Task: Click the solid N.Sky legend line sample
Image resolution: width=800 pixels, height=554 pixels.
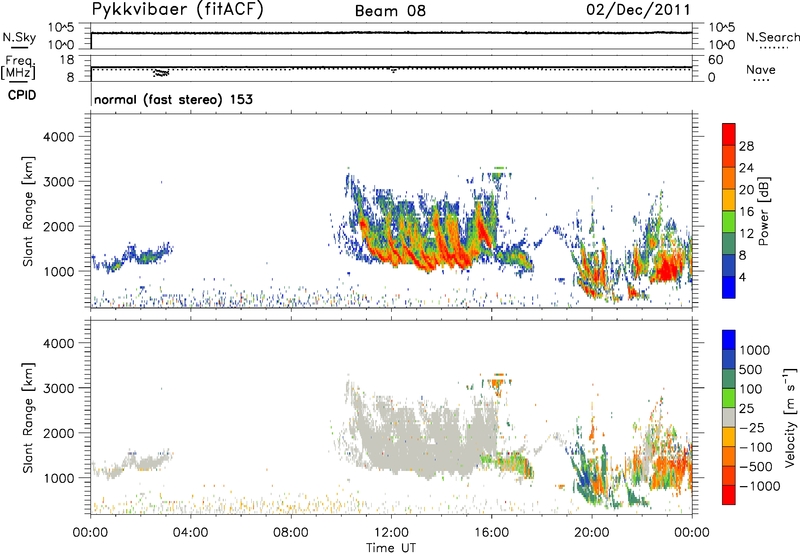Action: 19,47
